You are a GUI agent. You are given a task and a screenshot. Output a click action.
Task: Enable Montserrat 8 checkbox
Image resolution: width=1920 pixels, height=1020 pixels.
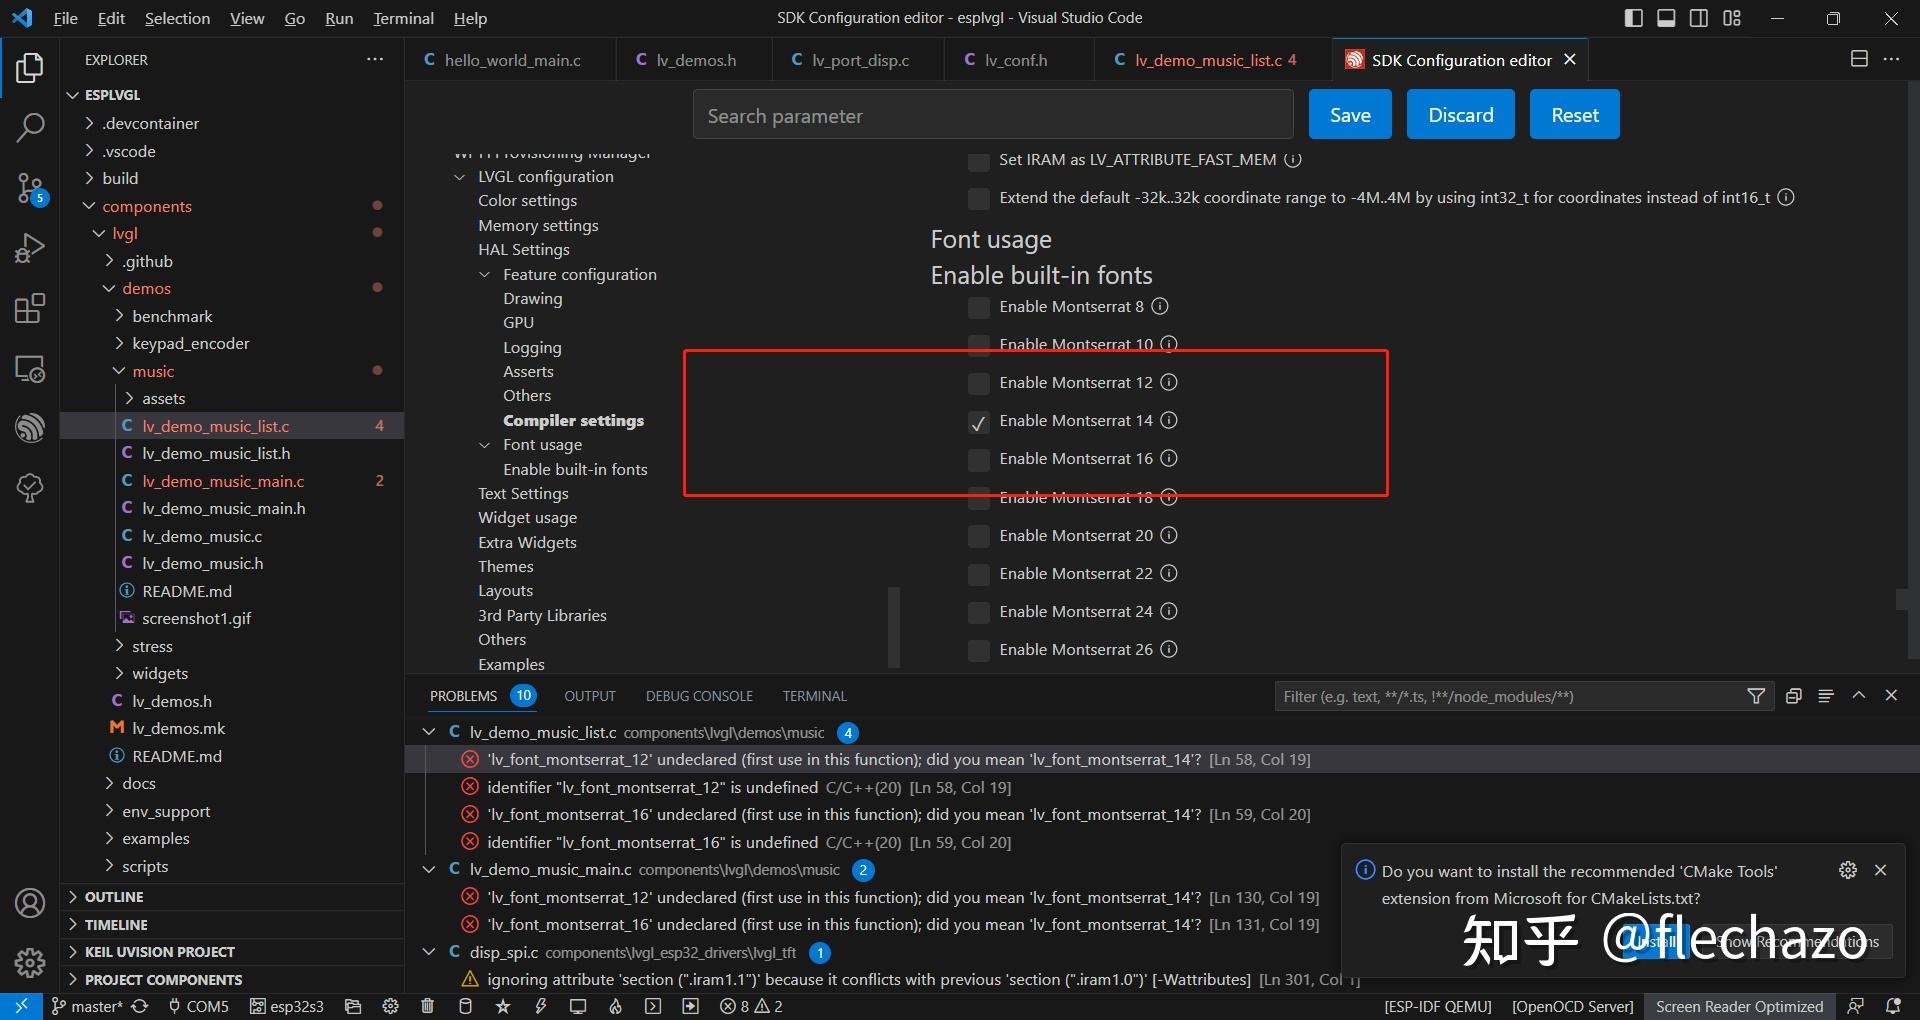979,307
